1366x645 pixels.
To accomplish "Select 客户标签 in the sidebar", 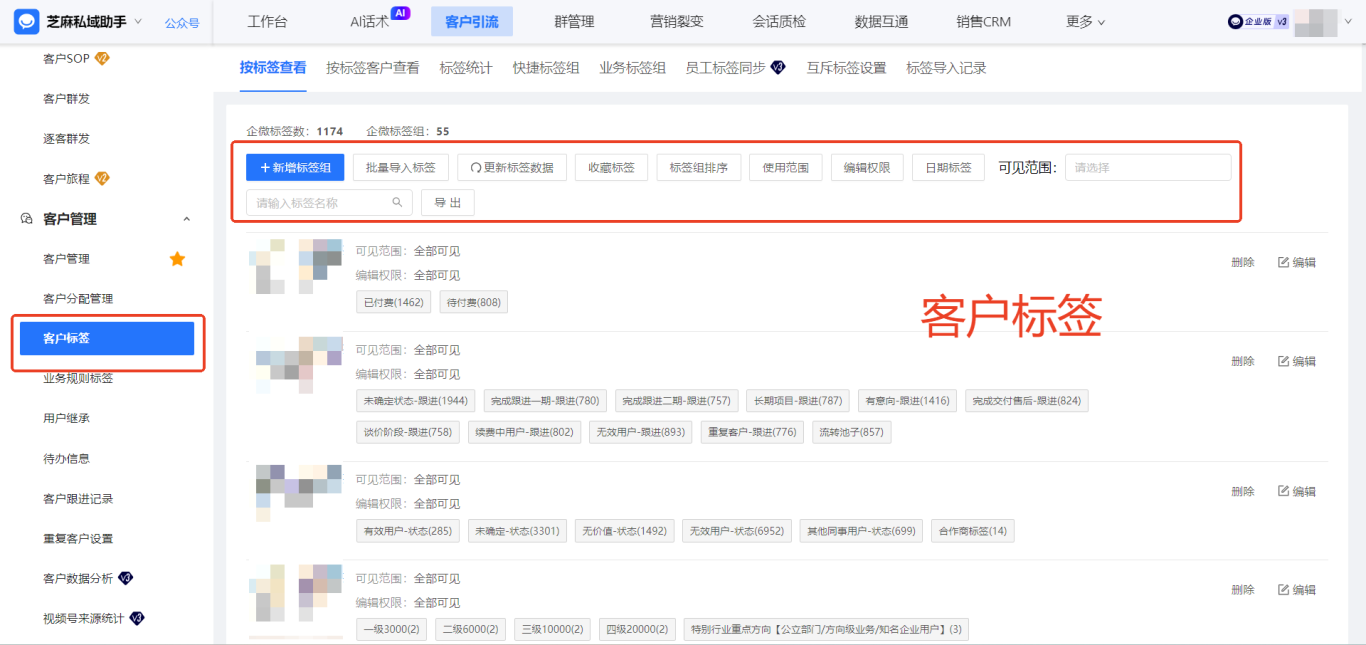I will 107,338.
